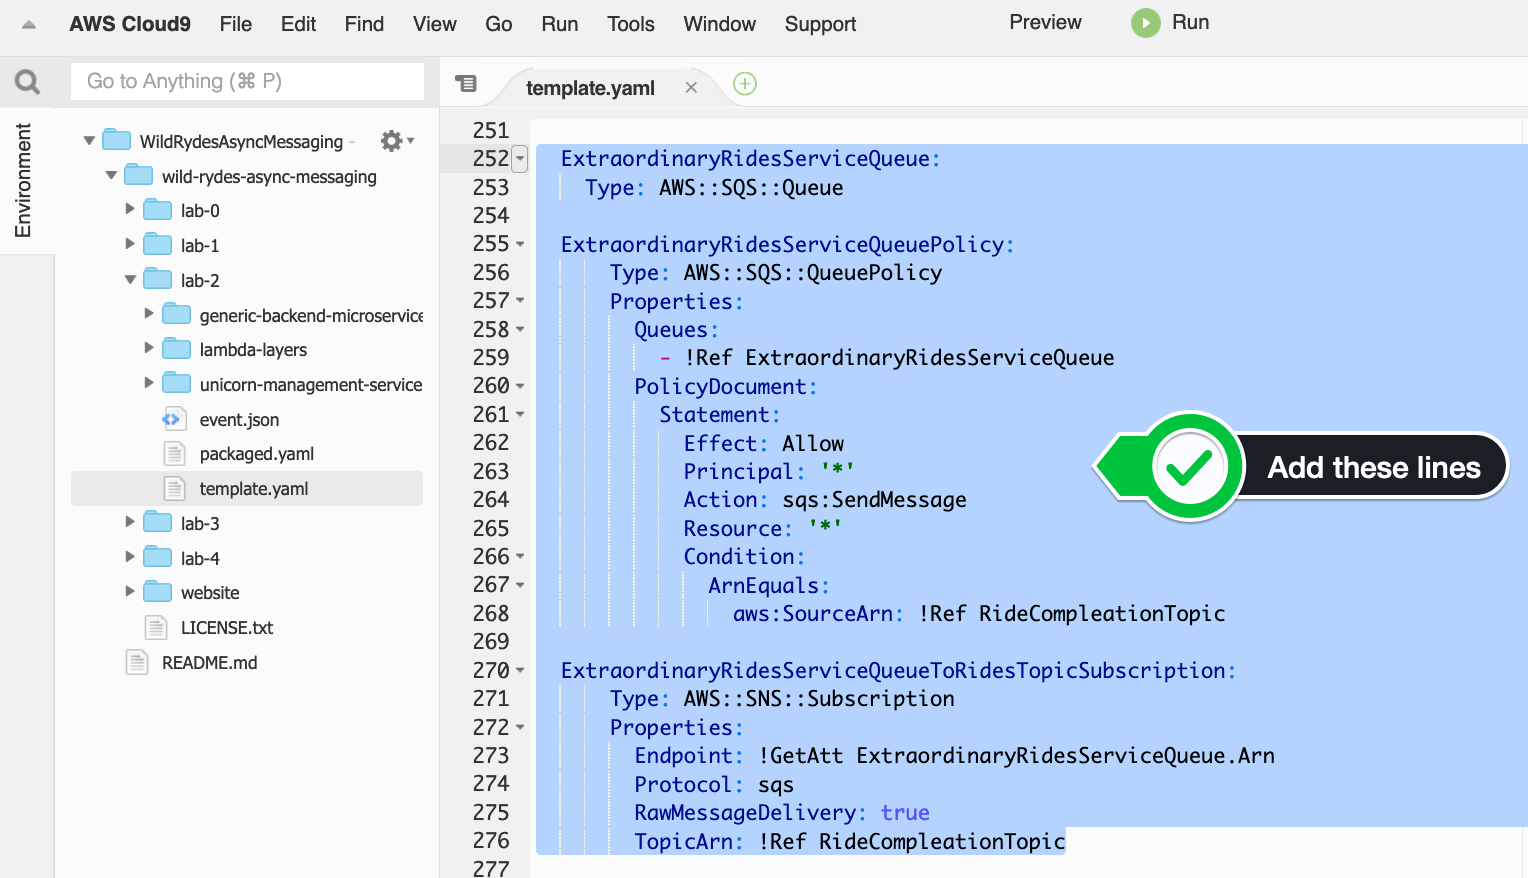This screenshot has width=1528, height=878.
Task: Click the README.md file icon
Action: point(137,662)
